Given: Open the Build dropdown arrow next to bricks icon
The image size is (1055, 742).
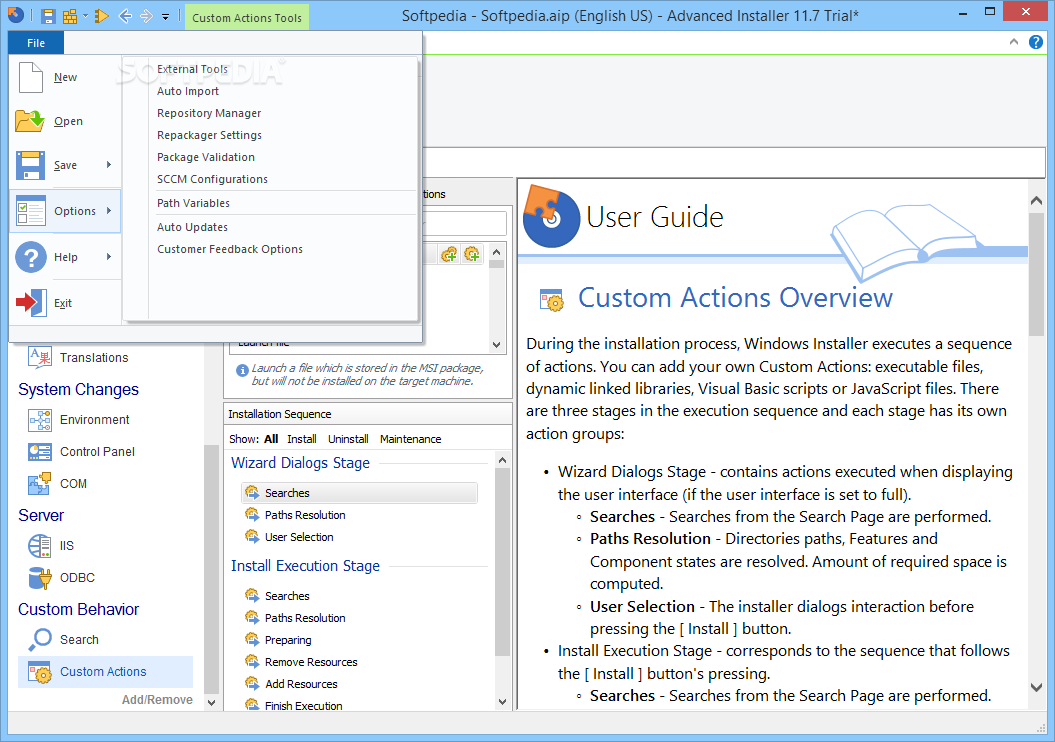Looking at the screenshot, I should (85, 16).
